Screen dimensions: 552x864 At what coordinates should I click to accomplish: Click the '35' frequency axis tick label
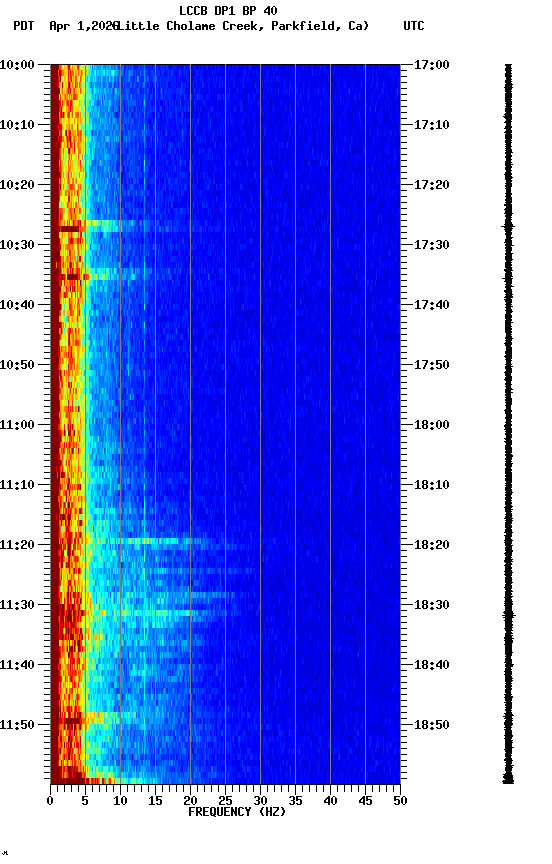[295, 801]
